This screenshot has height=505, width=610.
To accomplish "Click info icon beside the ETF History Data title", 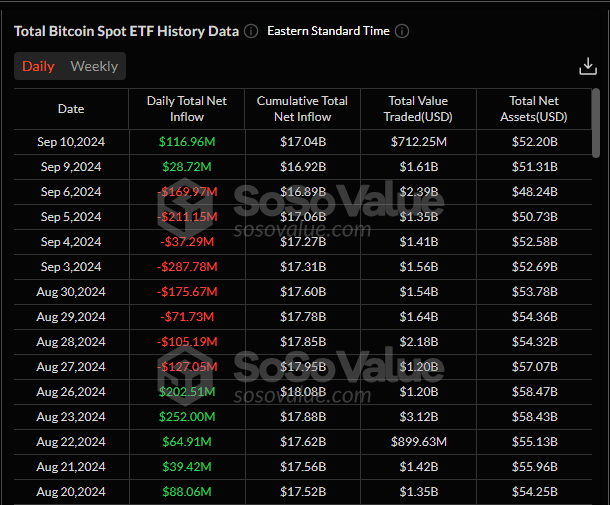I will 251,31.
